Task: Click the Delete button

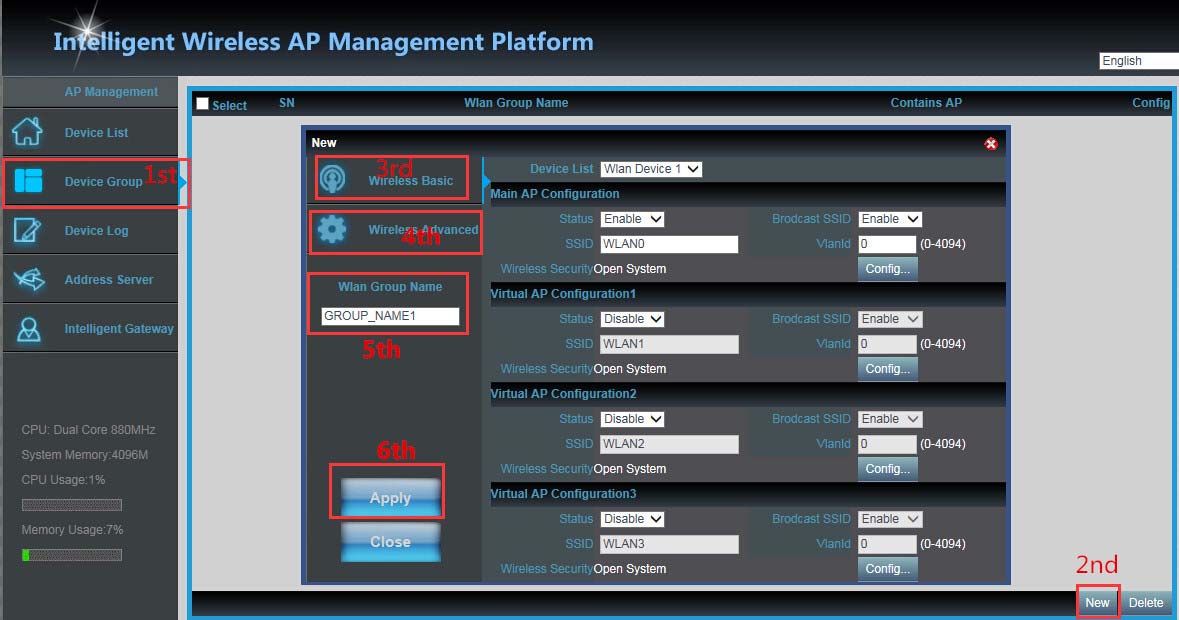Action: [x=1146, y=602]
